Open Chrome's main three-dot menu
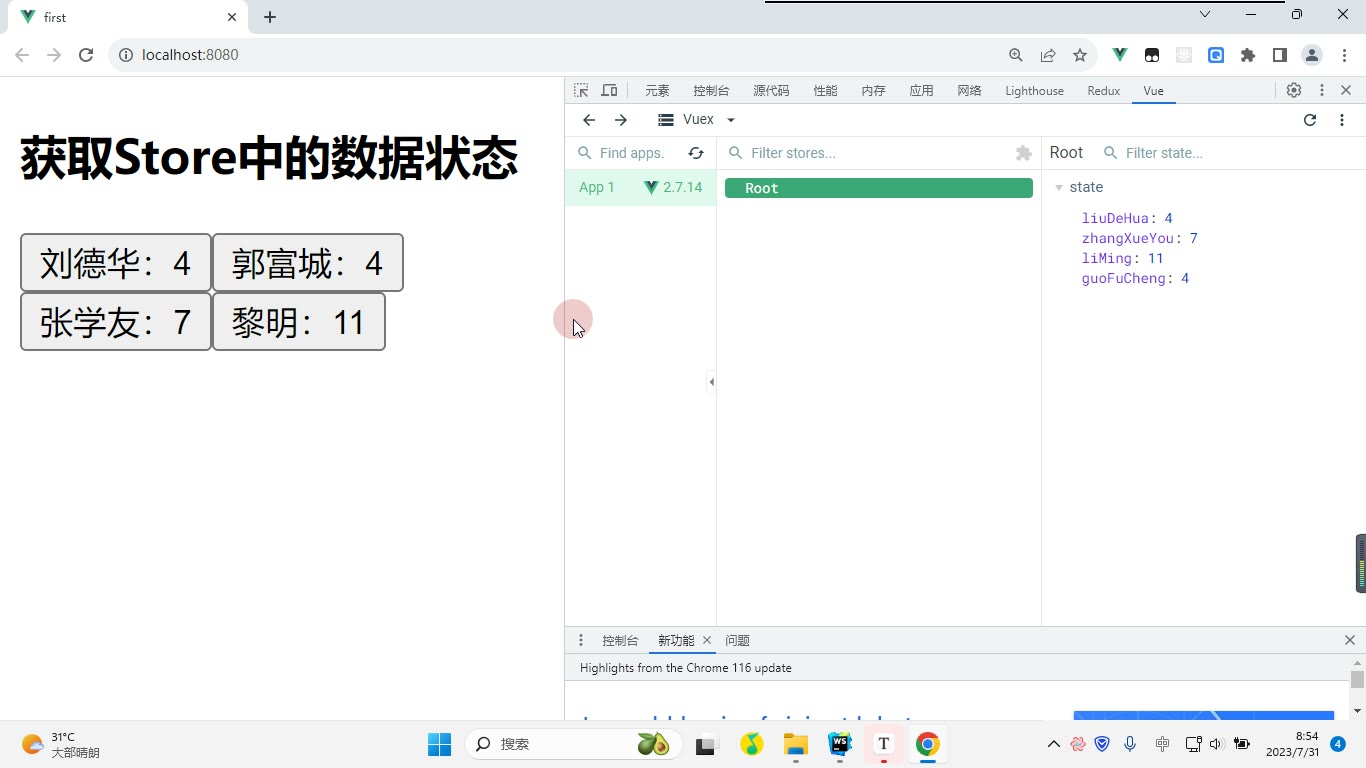This screenshot has height=768, width=1366. pyautogui.click(x=1344, y=55)
